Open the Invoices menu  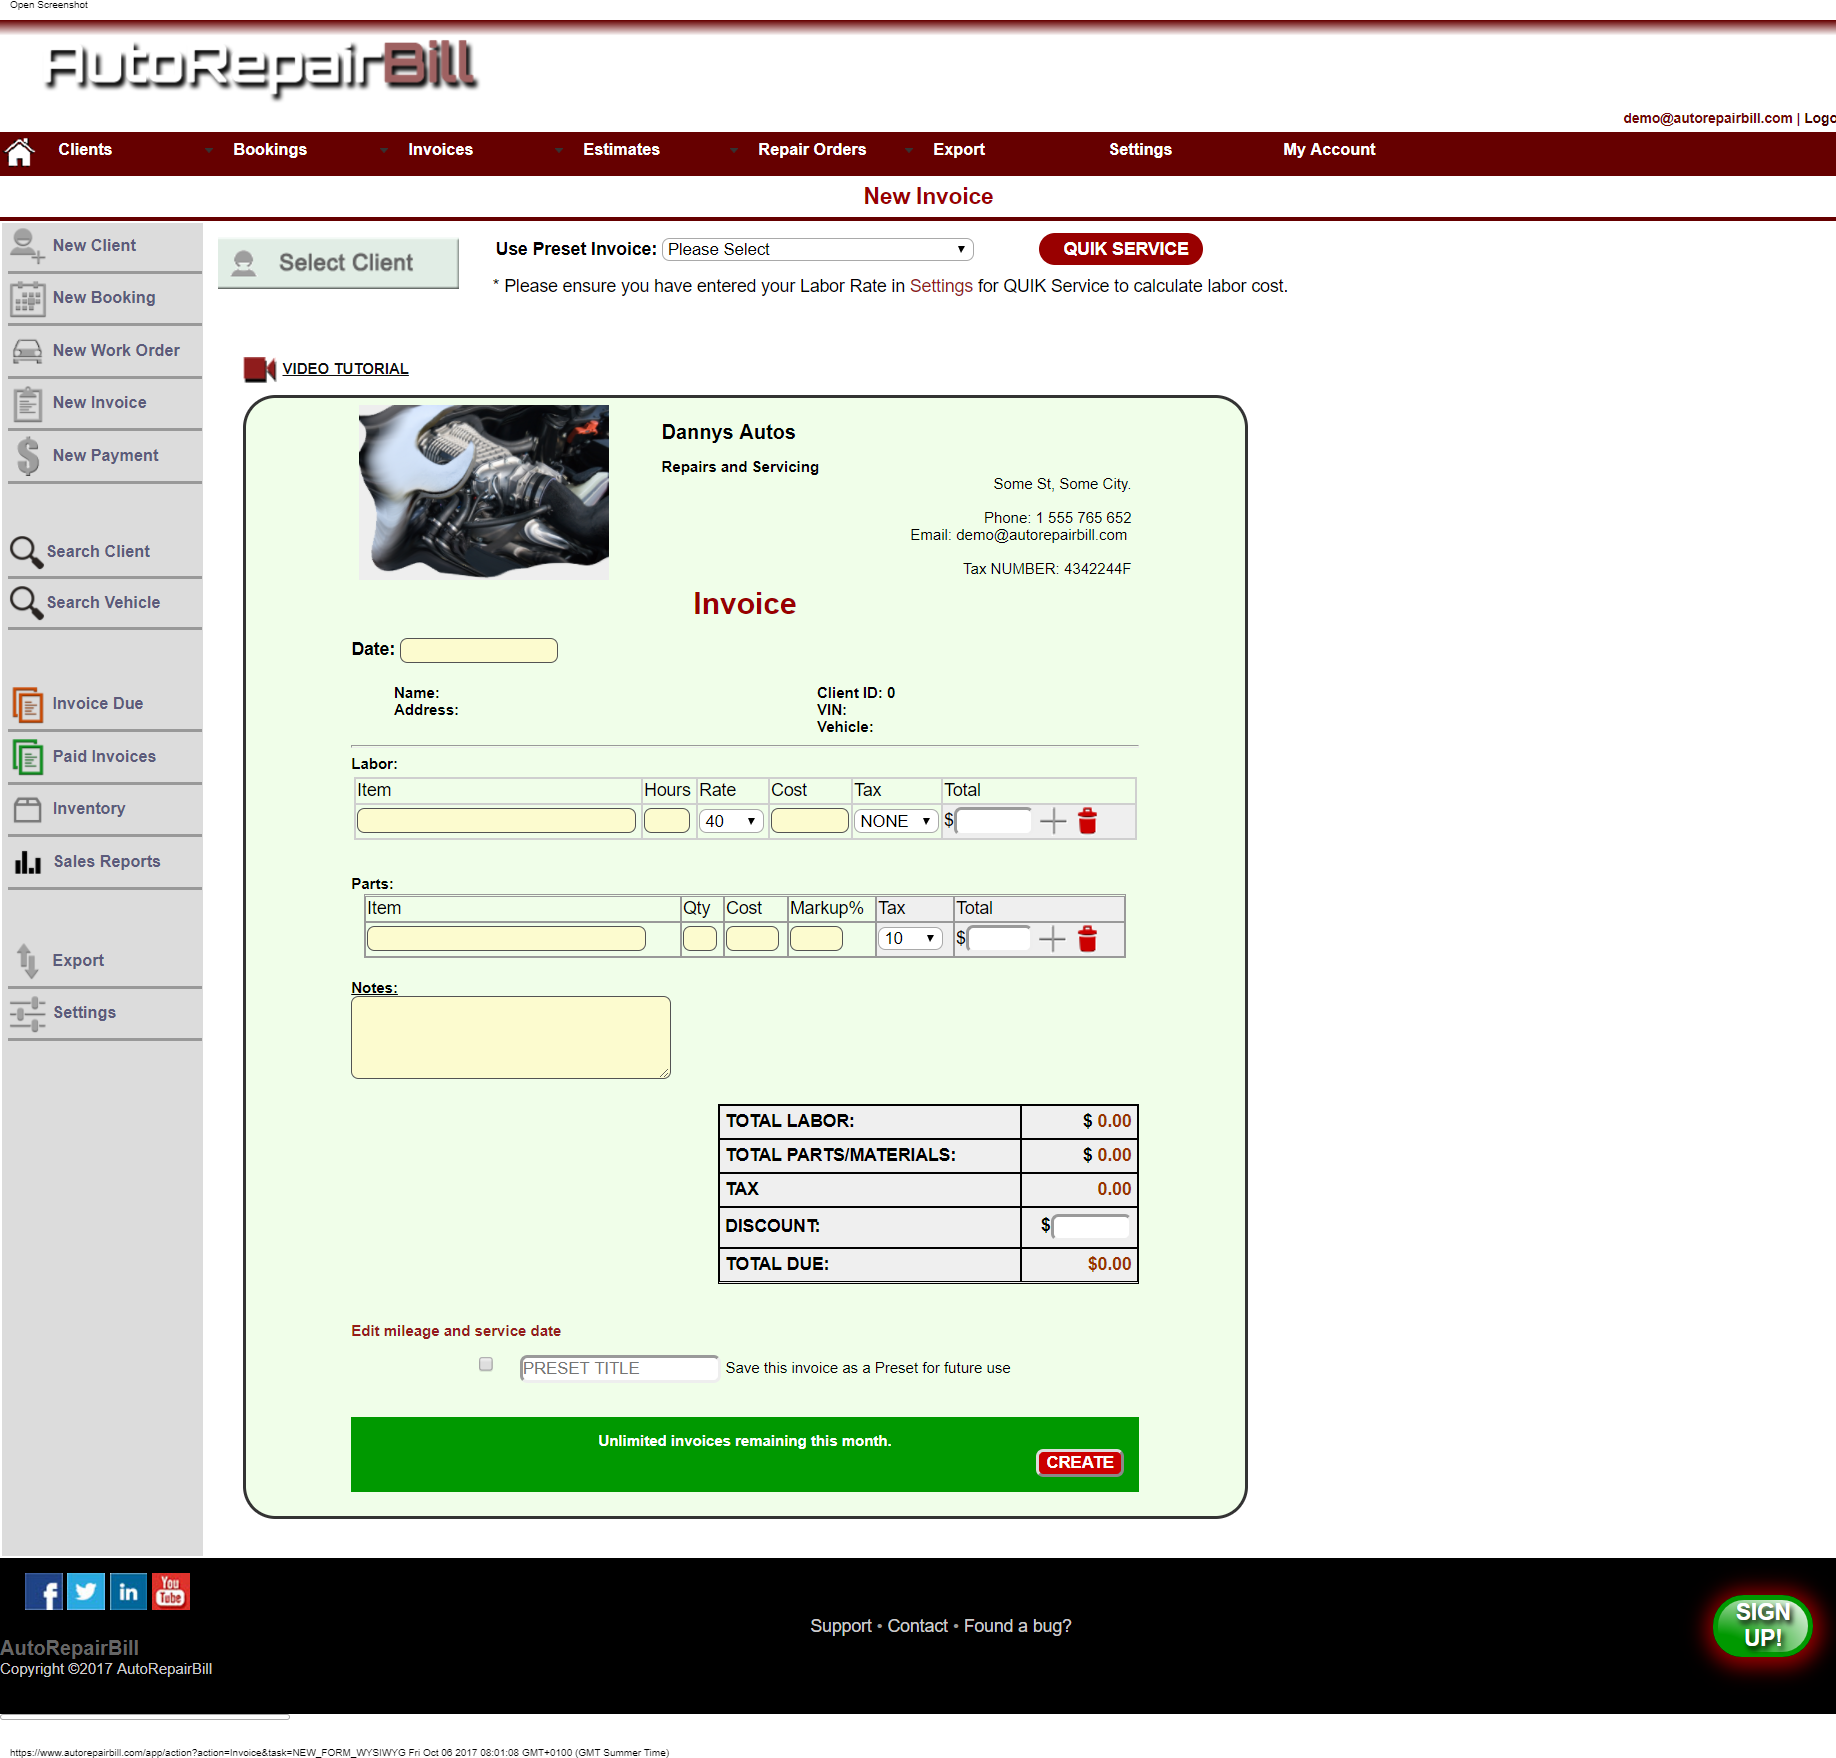pos(440,150)
